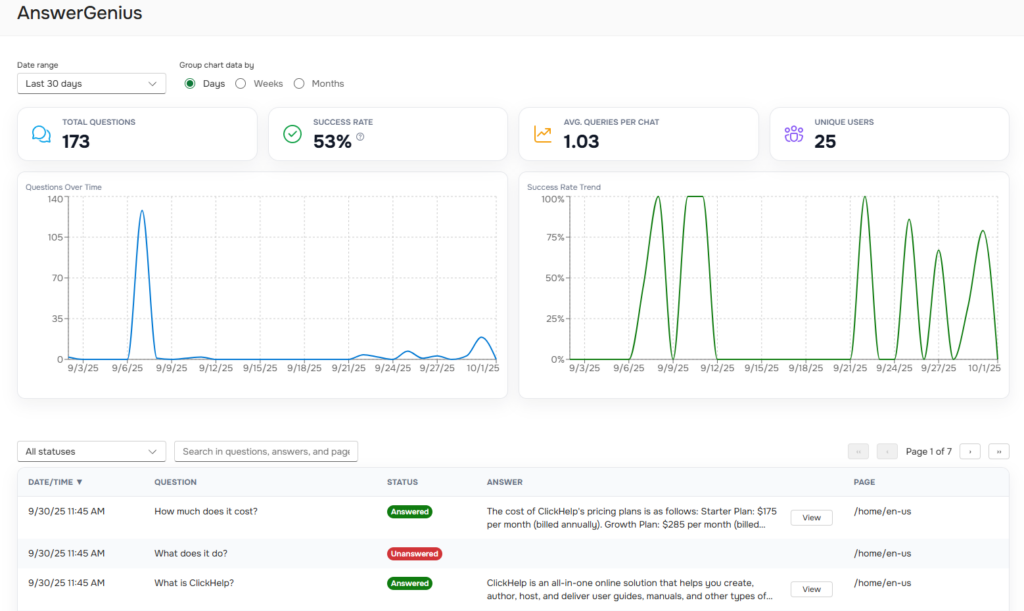Select the Months radio button
Screen dimensions: 1024x611
coord(299,84)
